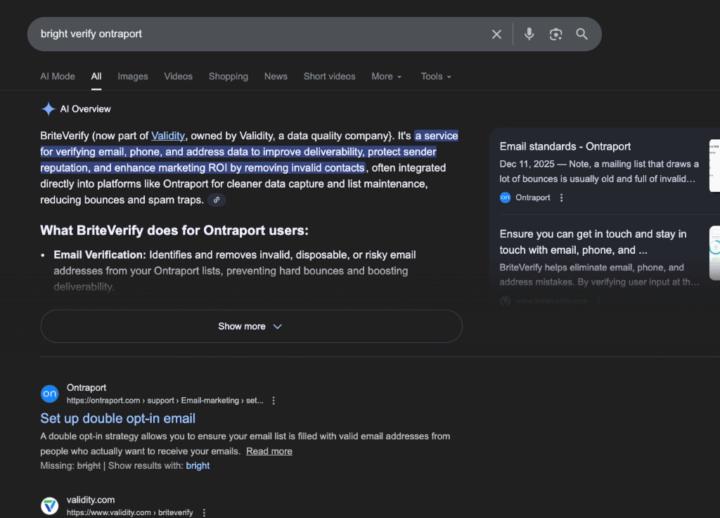This screenshot has height=518, width=720.
Task: Expand the More search filters dropdown
Action: tap(386, 76)
